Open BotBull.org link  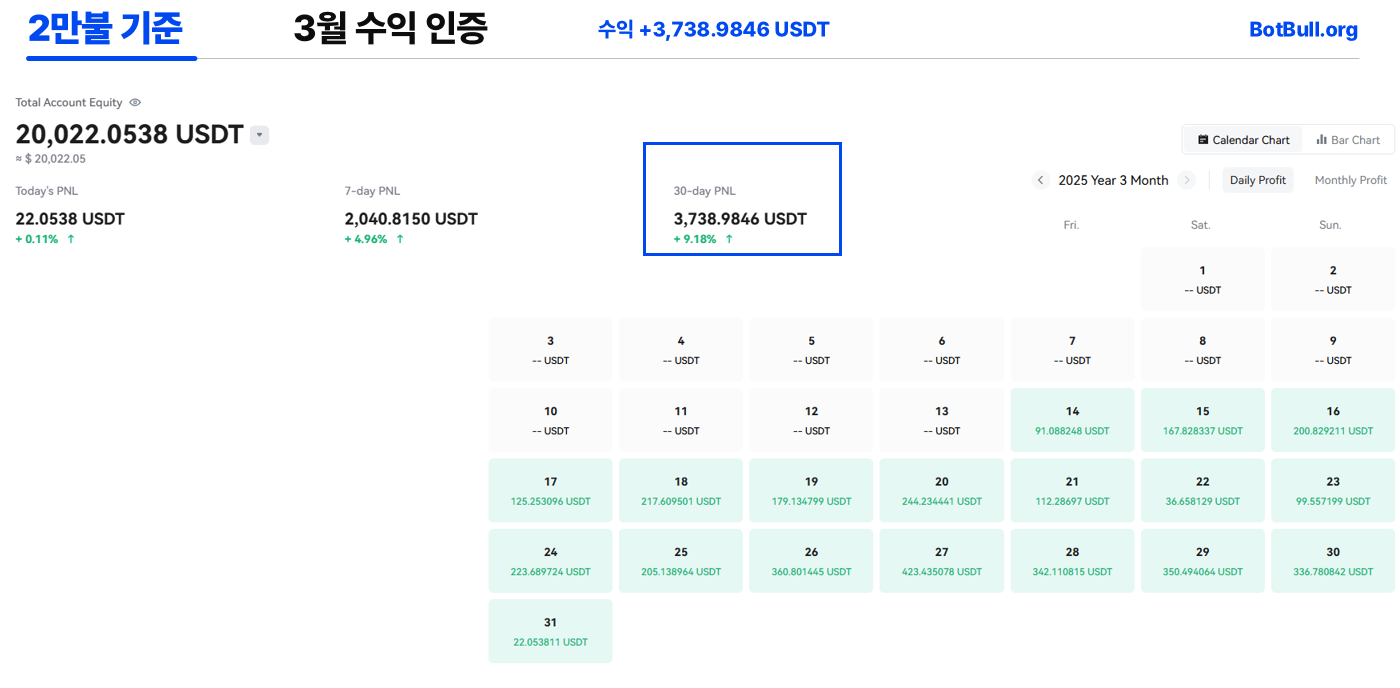pyautogui.click(x=1303, y=30)
